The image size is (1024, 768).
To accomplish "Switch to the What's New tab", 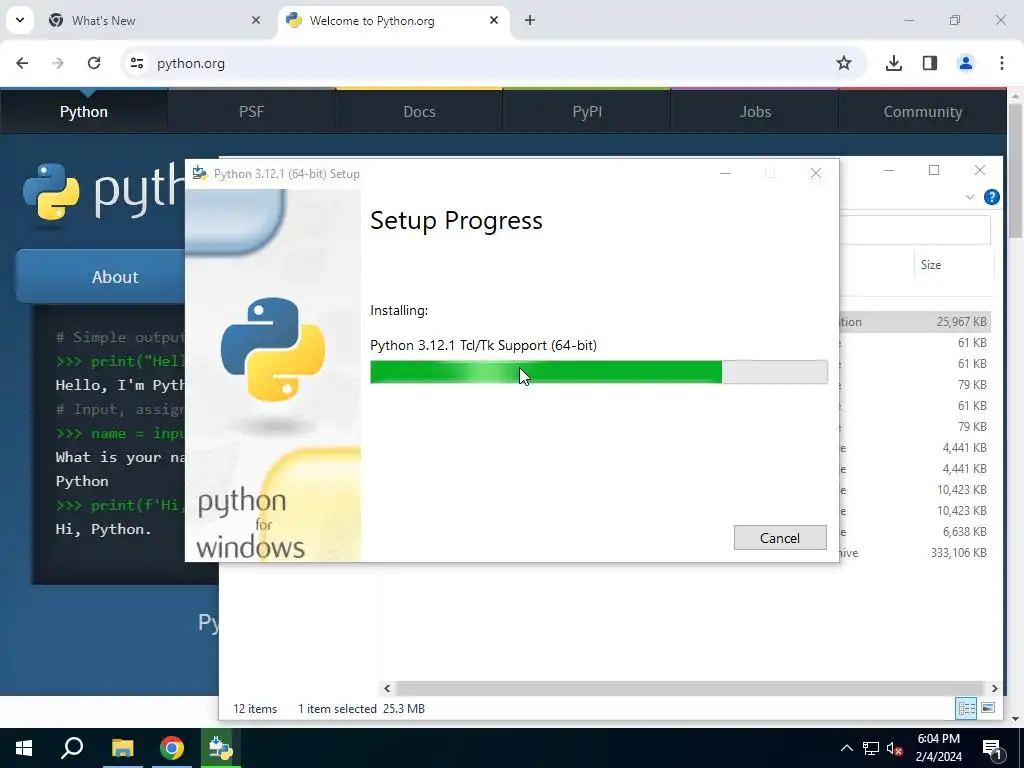I will click(153, 20).
